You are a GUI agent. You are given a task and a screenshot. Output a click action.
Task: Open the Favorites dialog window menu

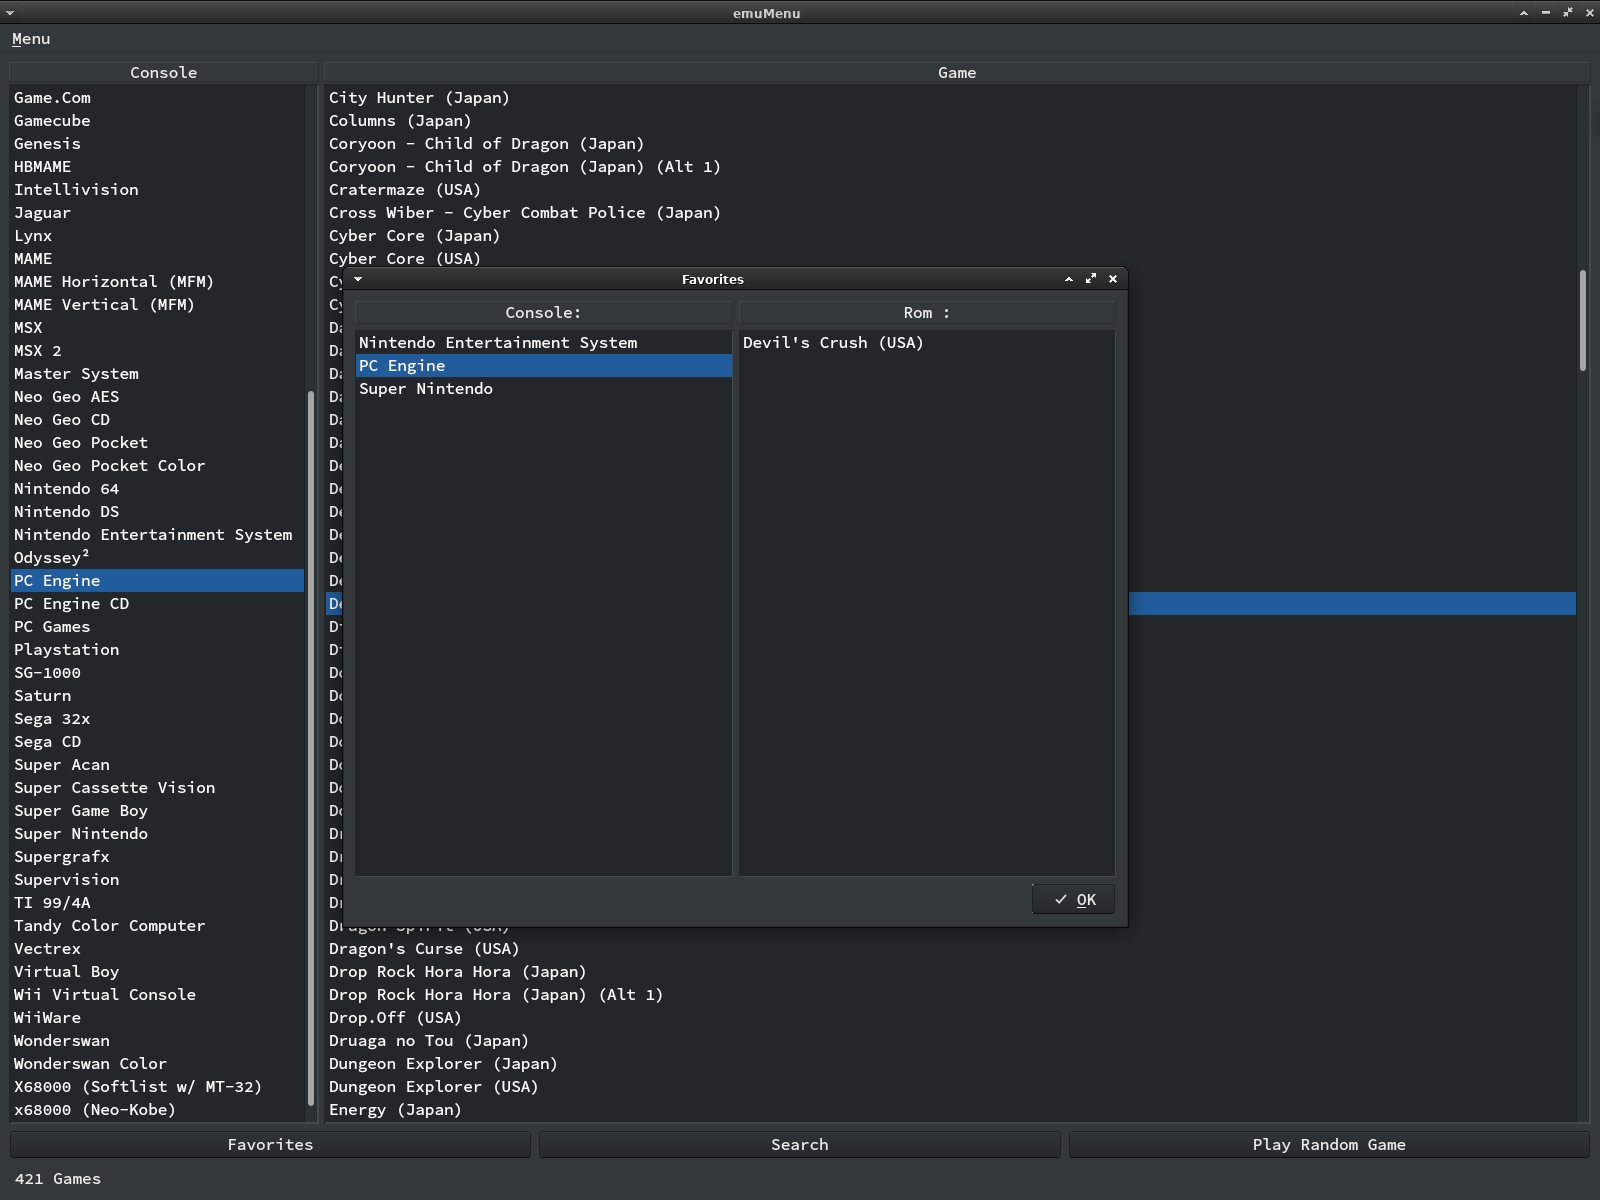tap(358, 279)
